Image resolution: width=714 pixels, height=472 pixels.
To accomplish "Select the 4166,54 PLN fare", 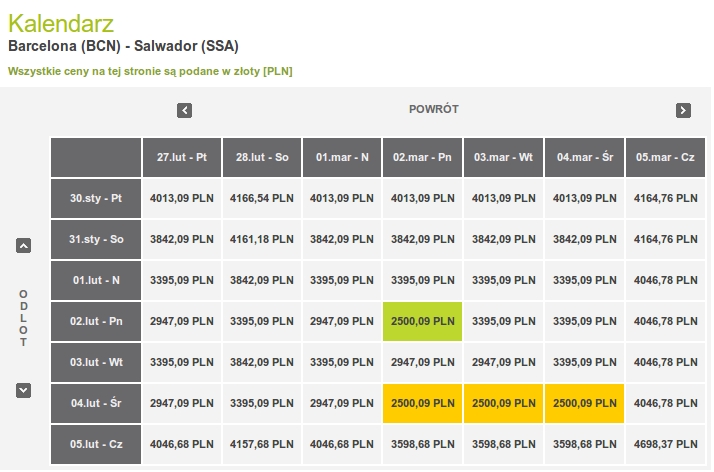I will point(262,198).
